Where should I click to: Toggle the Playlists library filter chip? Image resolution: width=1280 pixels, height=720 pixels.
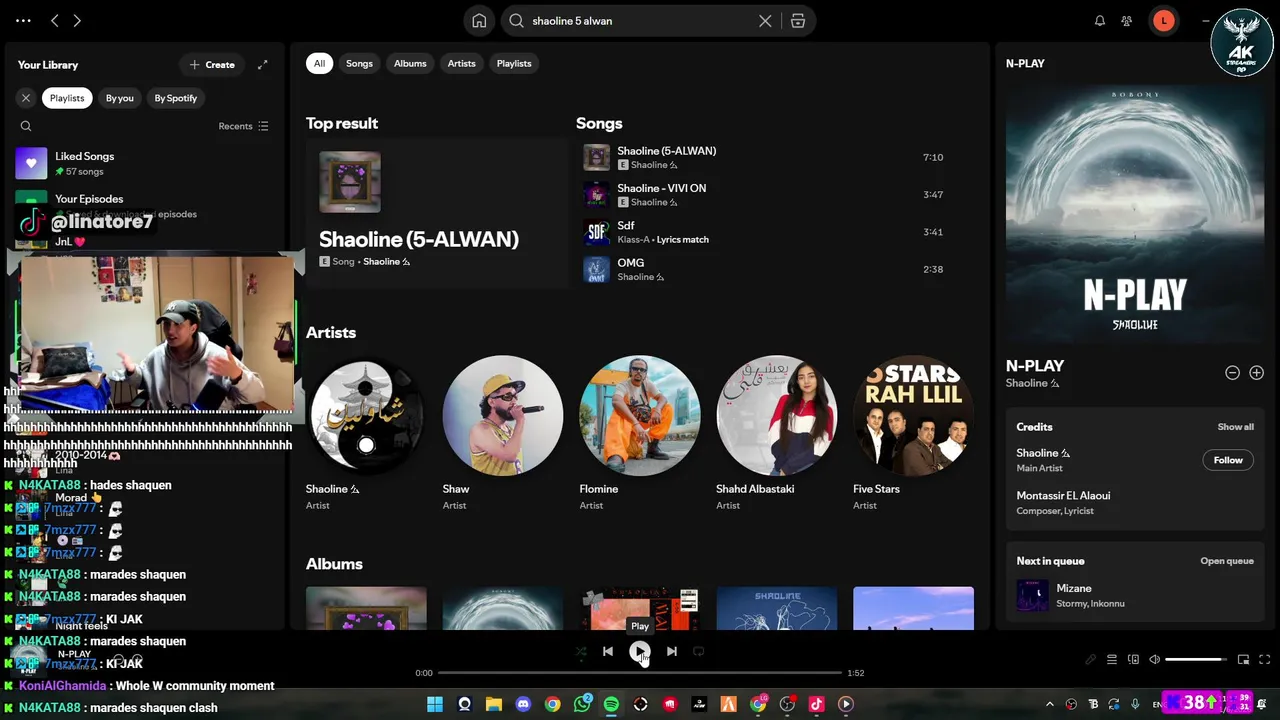tap(67, 98)
